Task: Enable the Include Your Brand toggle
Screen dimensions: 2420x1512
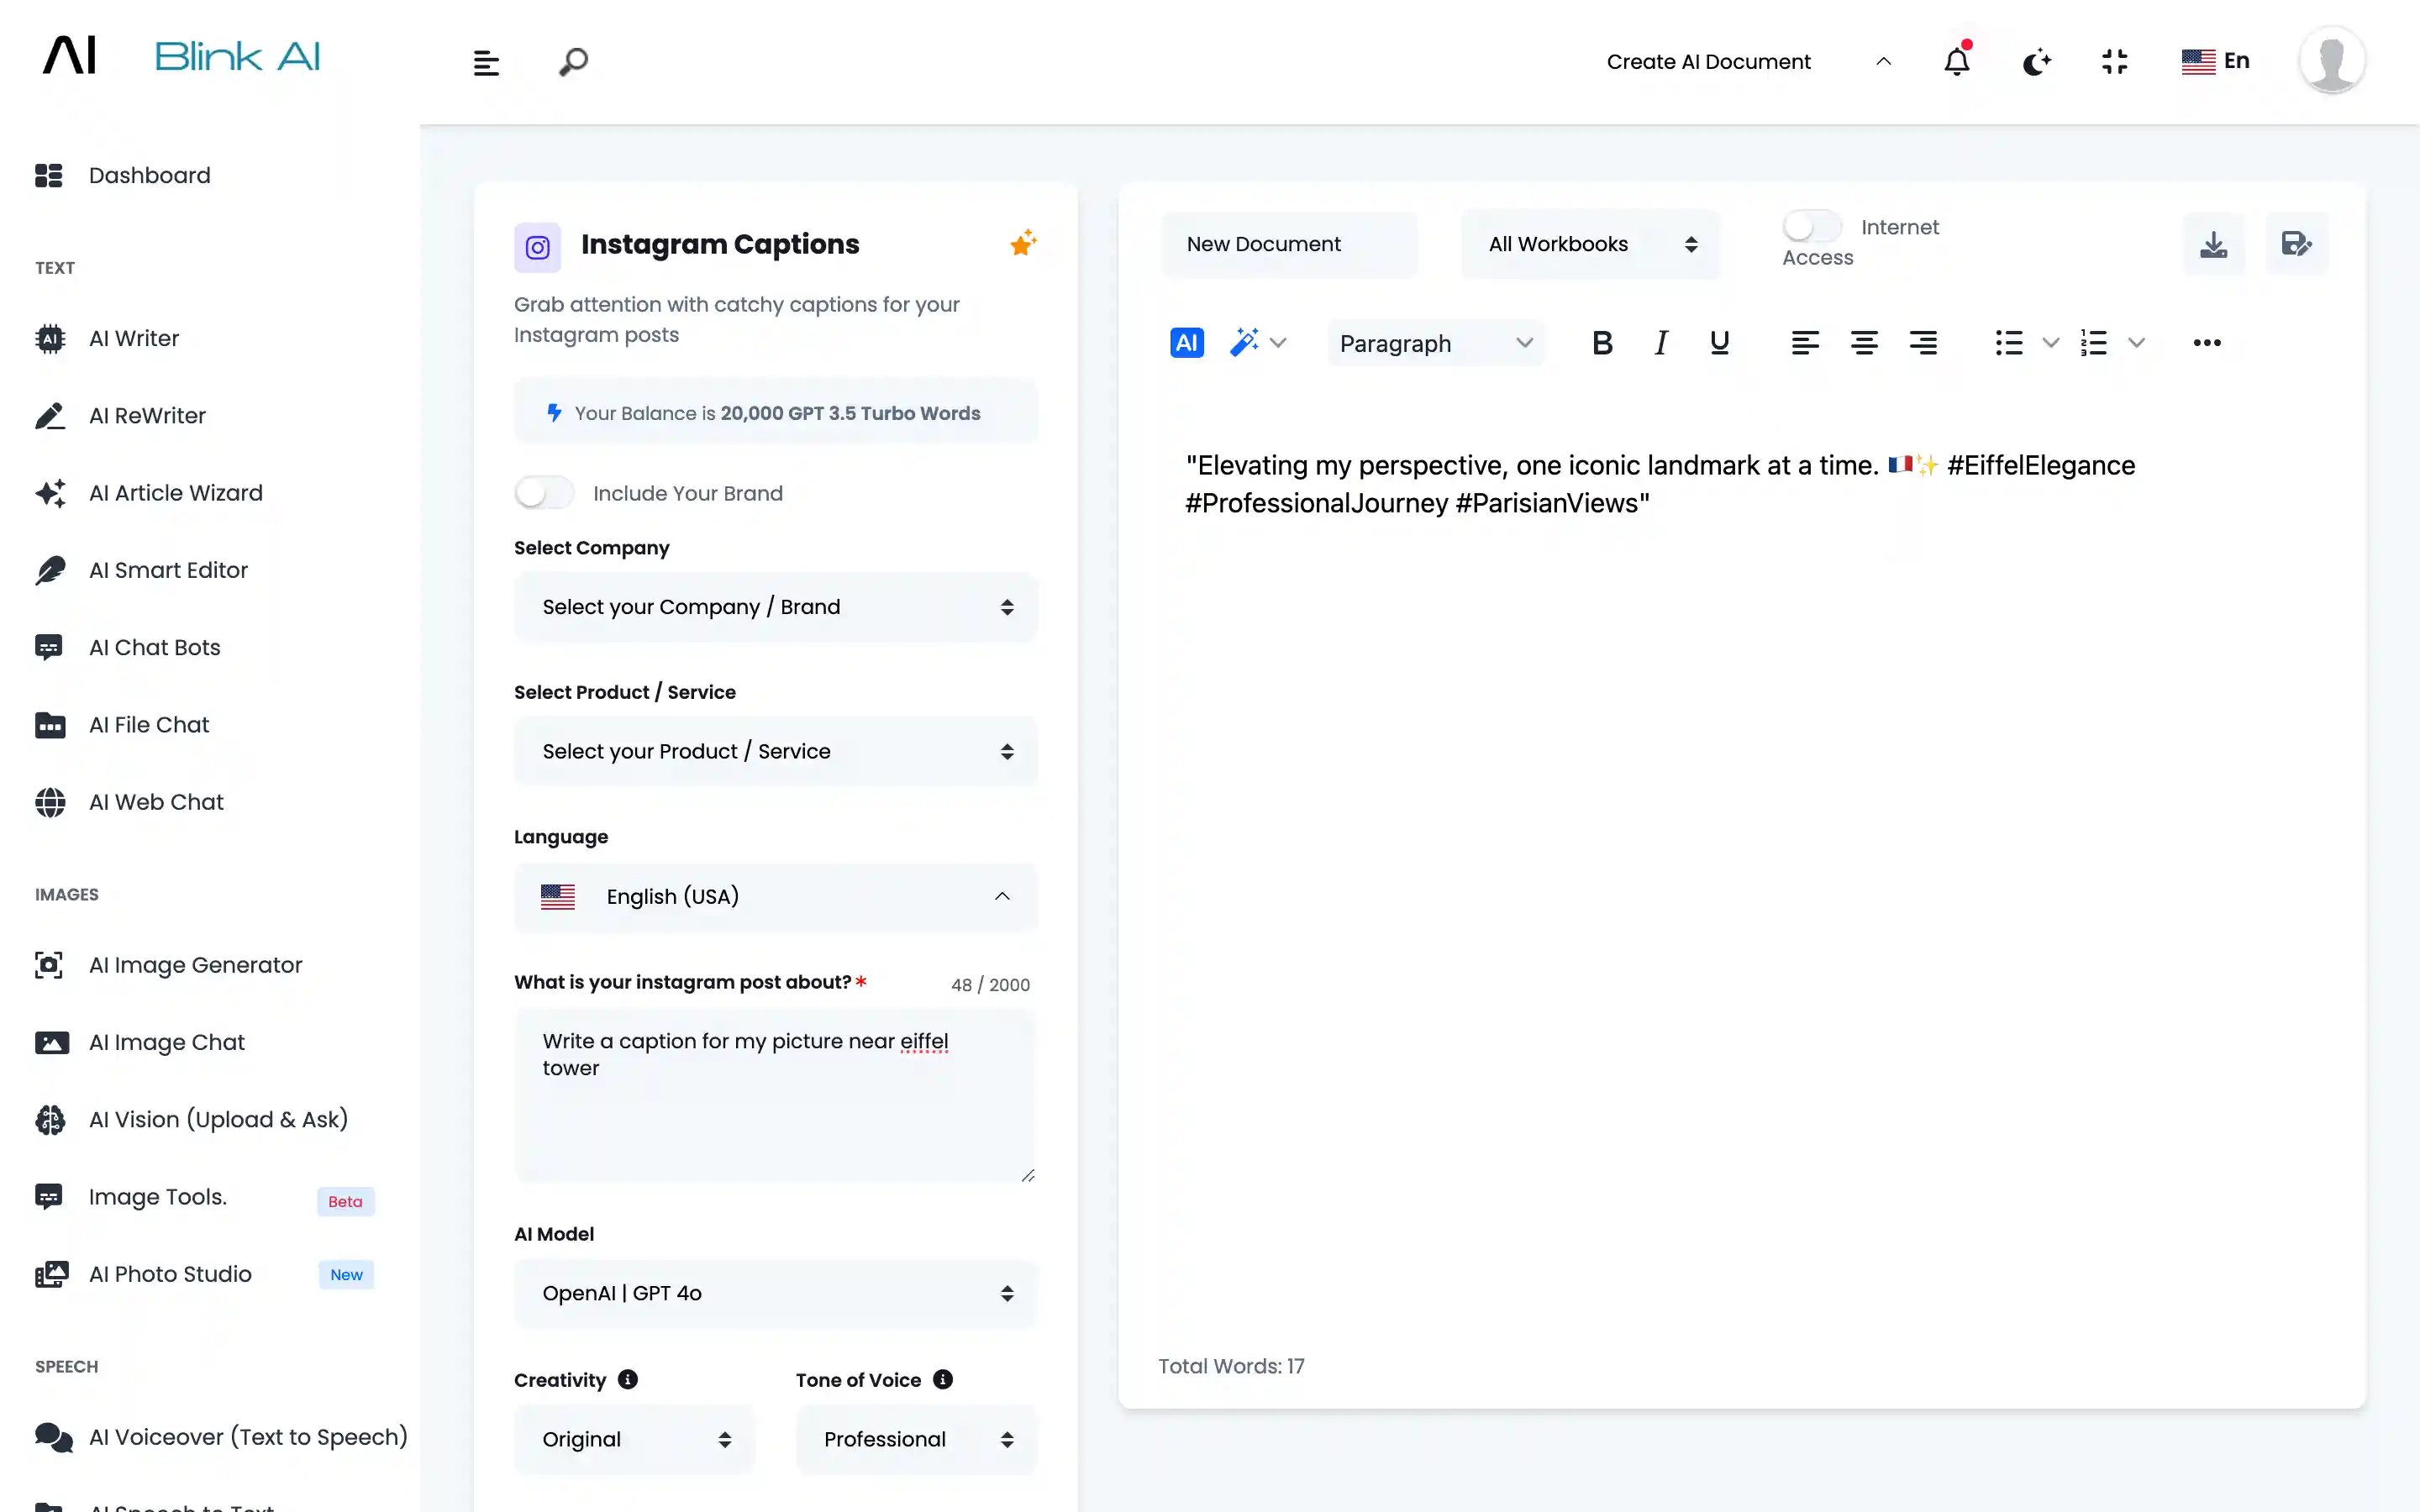Action: point(544,492)
